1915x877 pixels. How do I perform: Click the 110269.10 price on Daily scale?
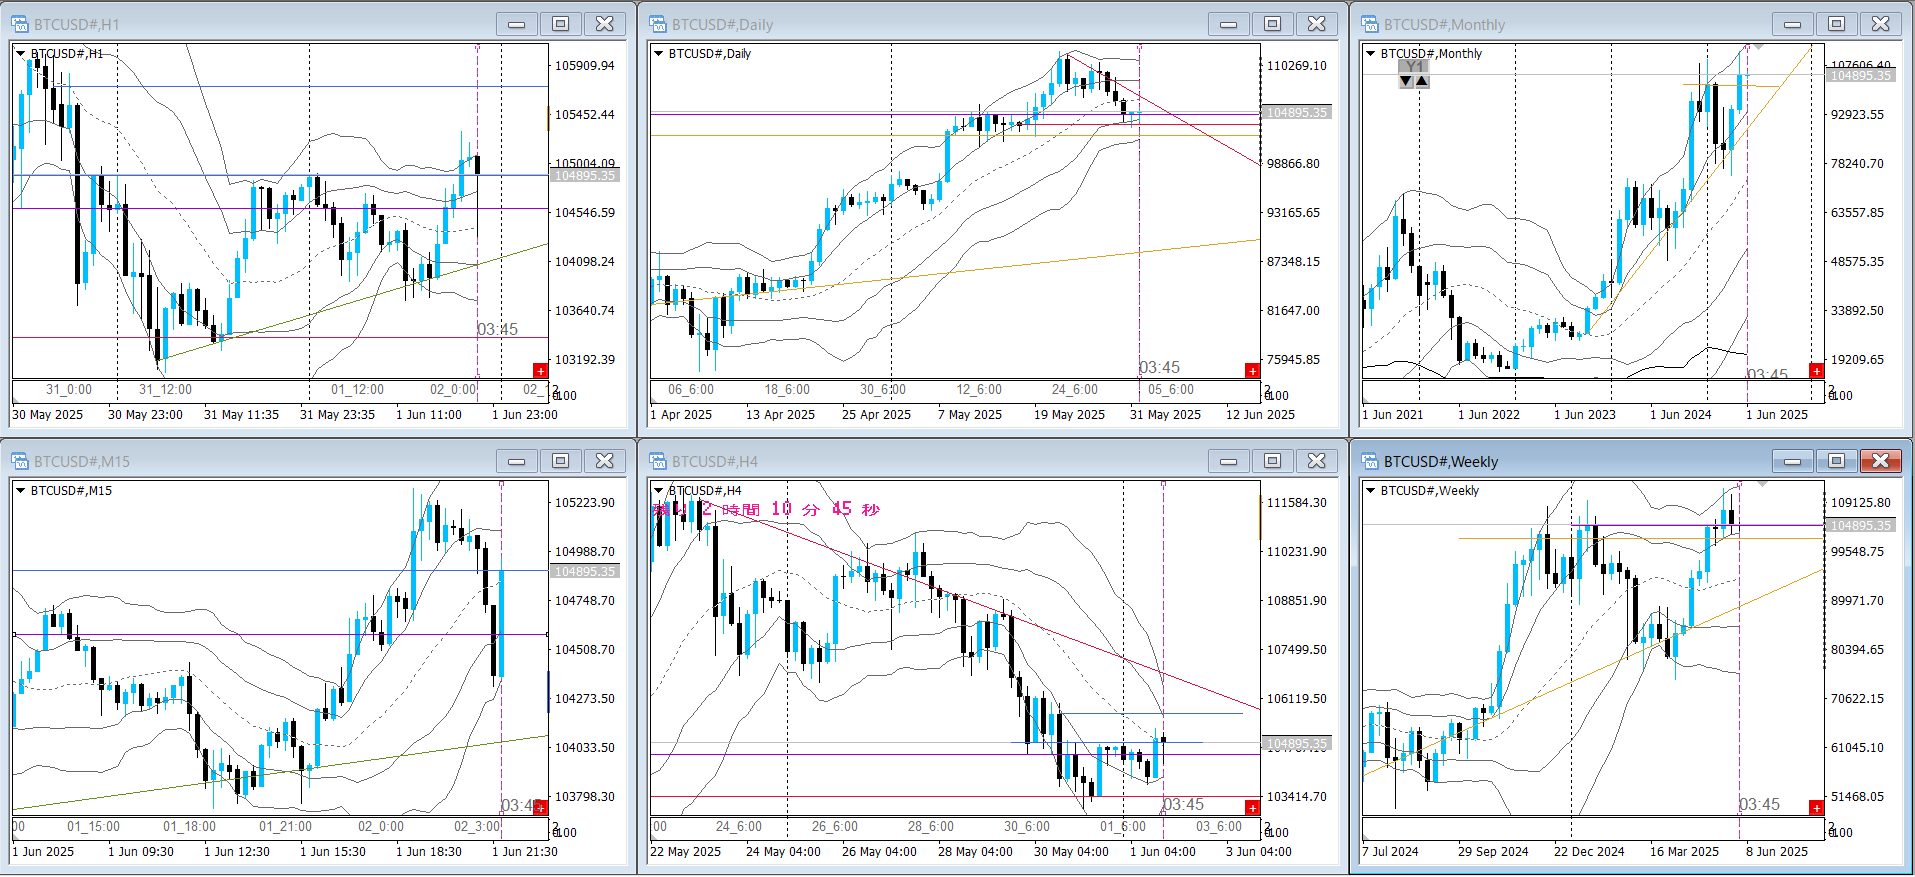pyautogui.click(x=1297, y=66)
